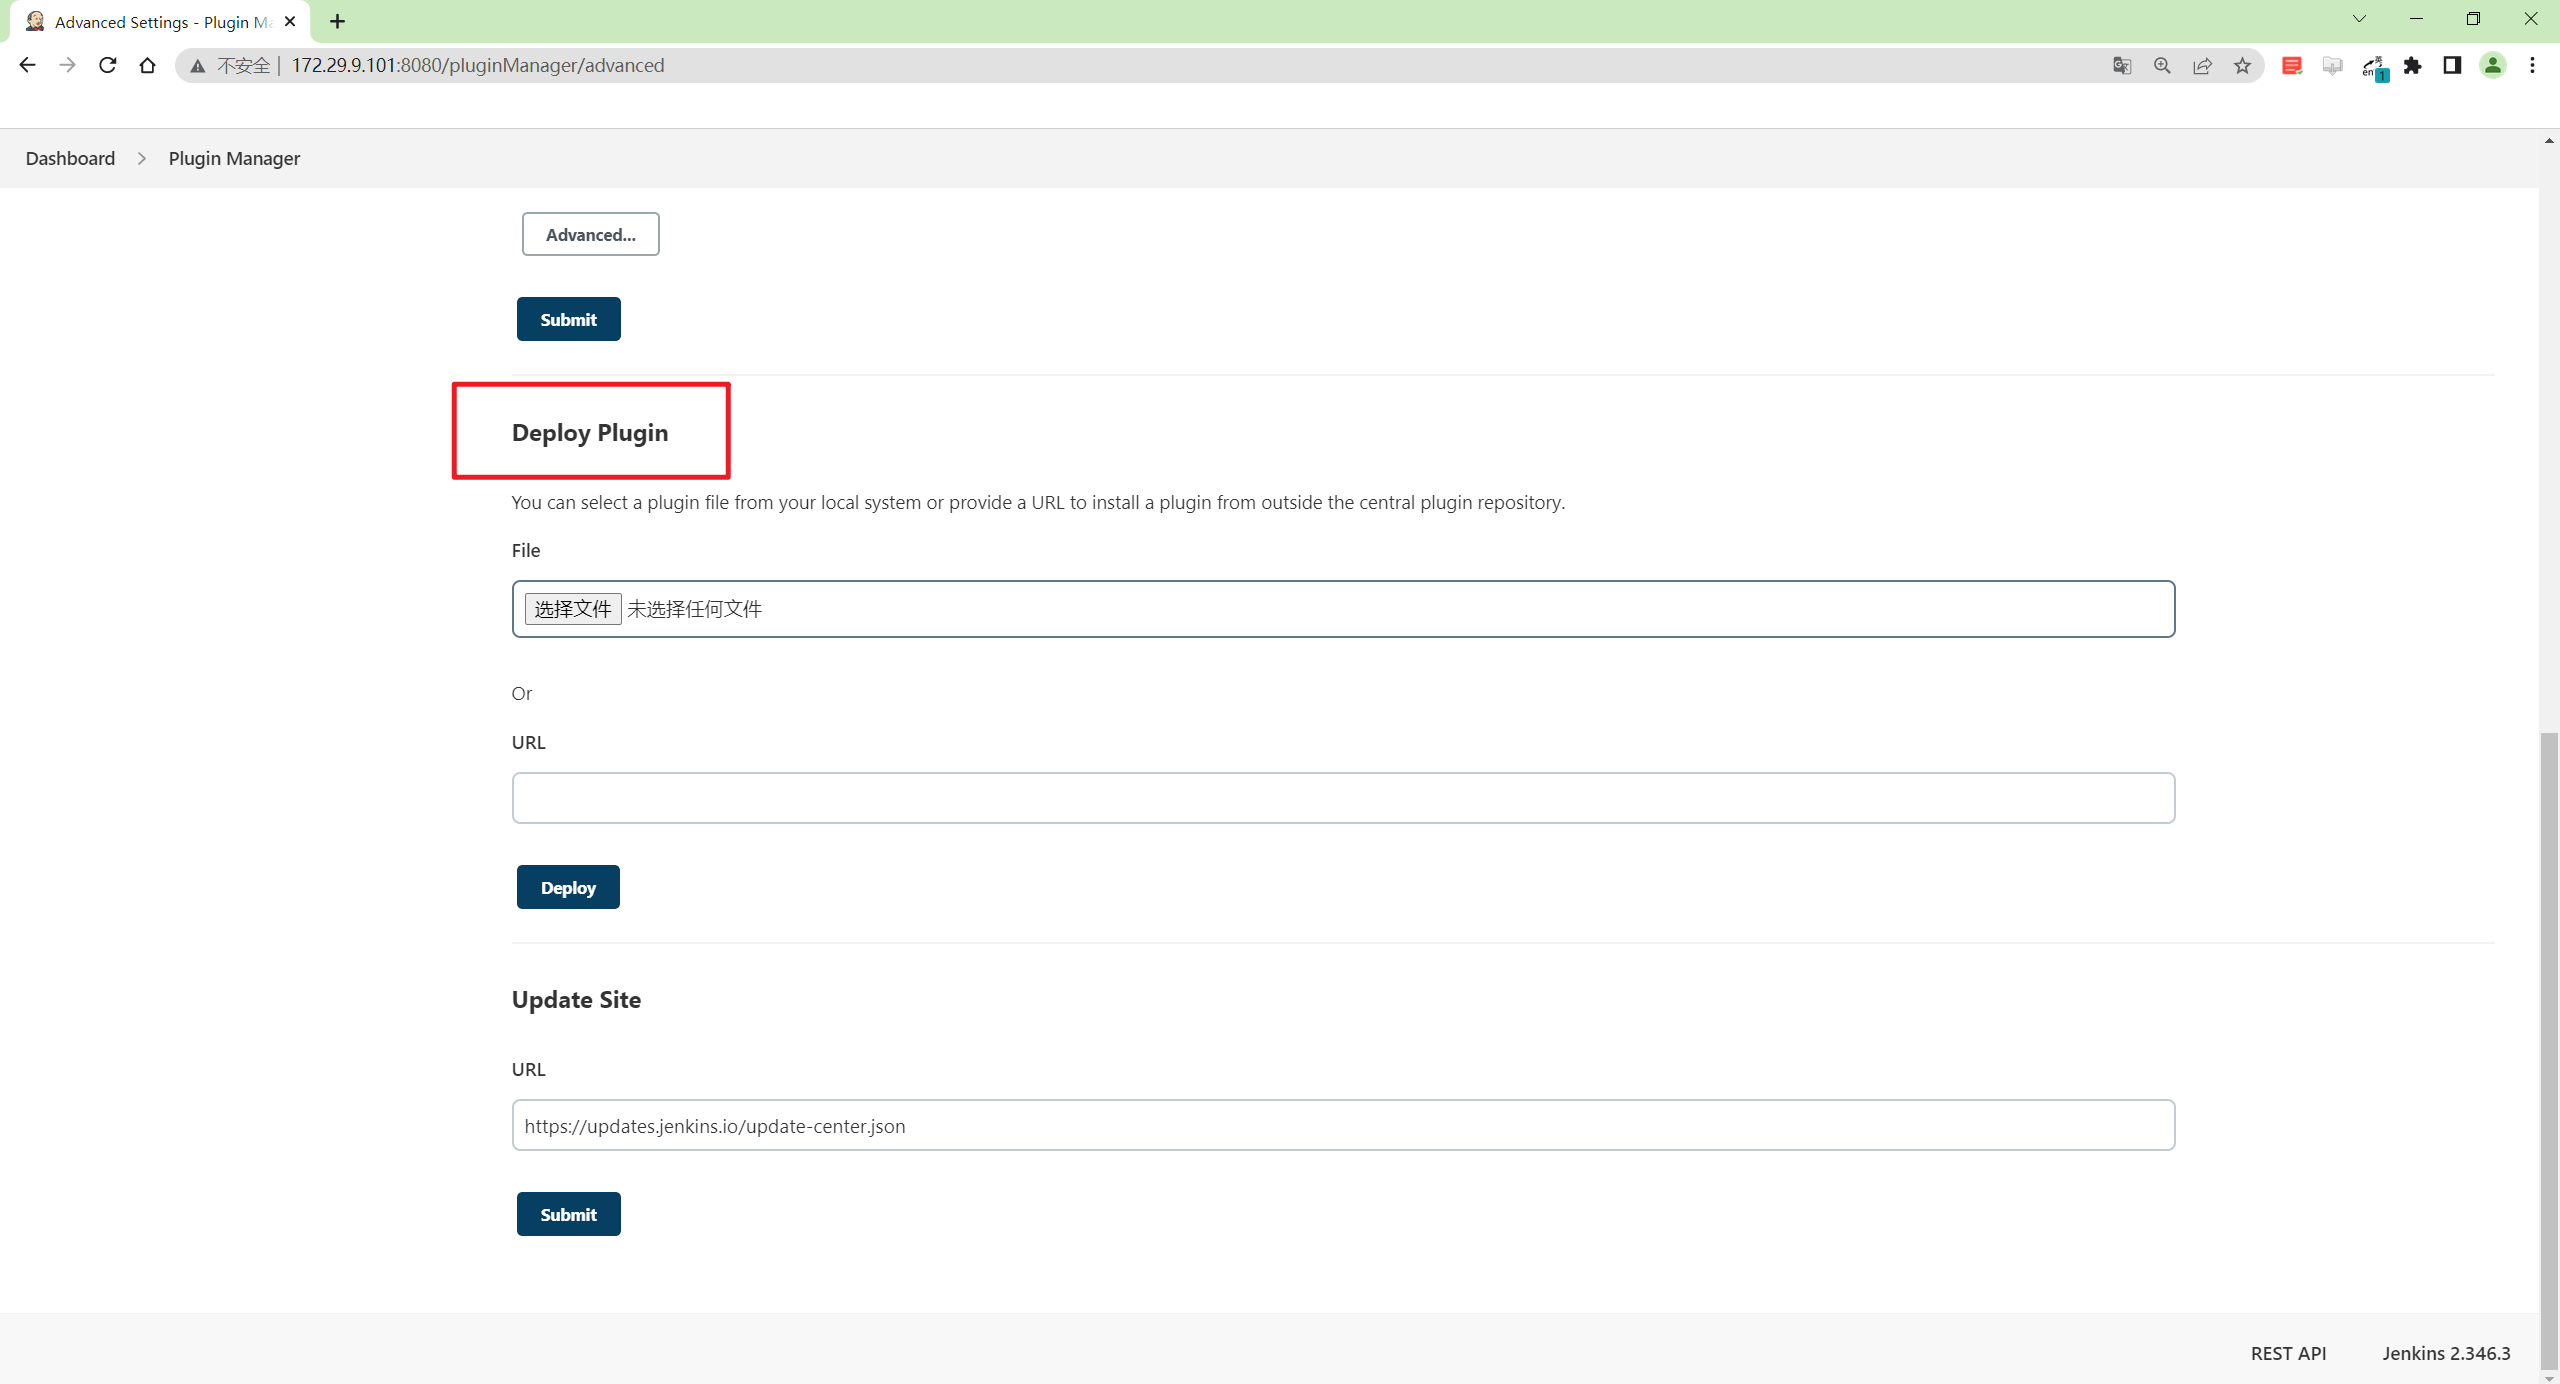Click the Dashboard breadcrumb link
The width and height of the screenshot is (2560, 1384).
click(70, 158)
